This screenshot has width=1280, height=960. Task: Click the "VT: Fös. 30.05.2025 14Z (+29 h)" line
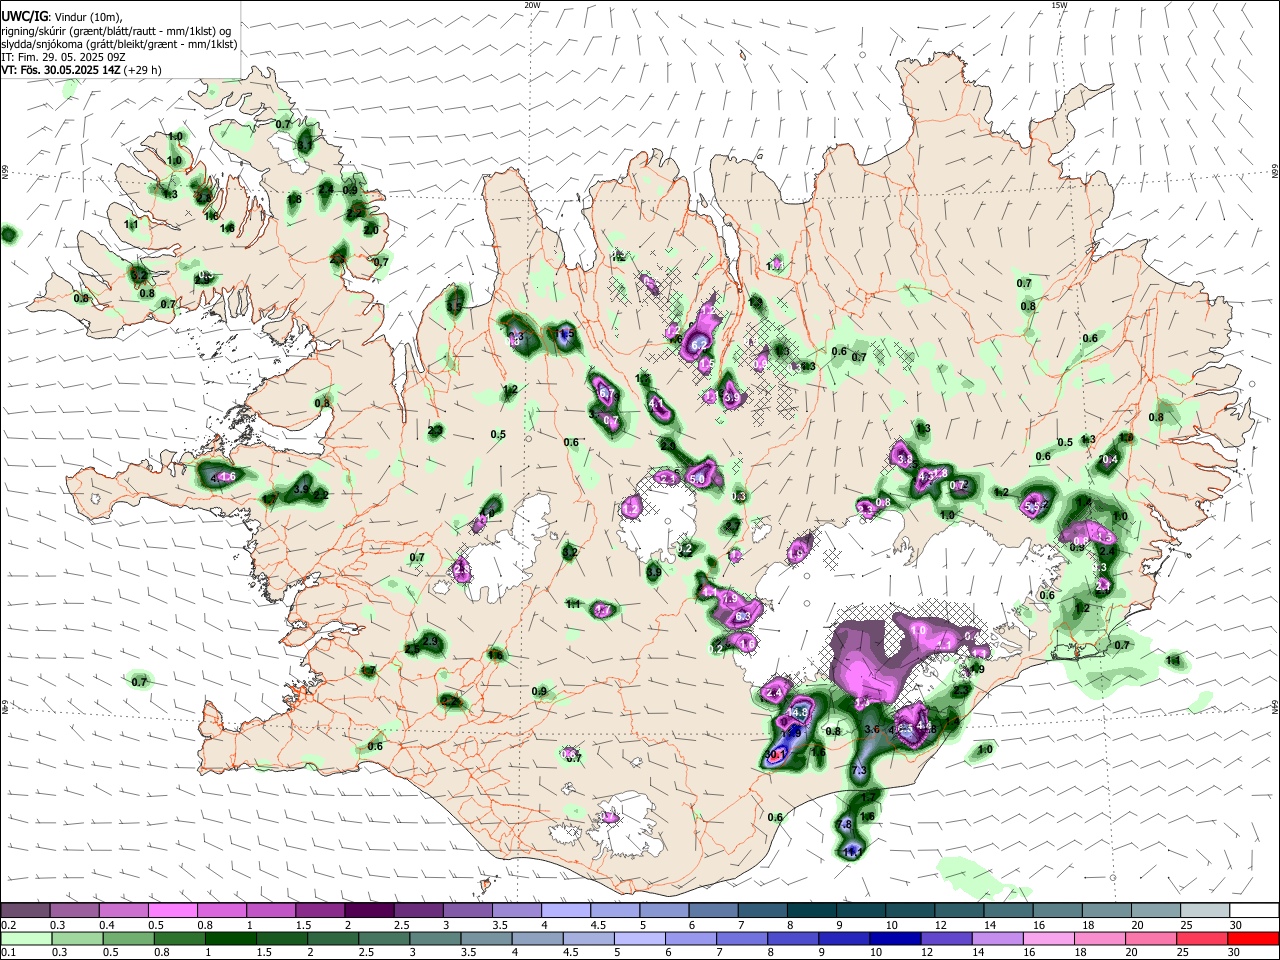(81, 70)
